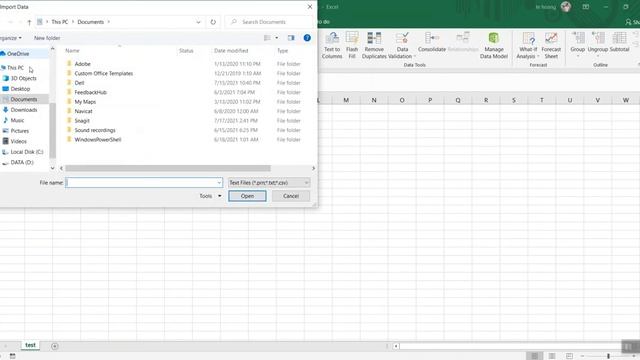Open Manage Data Model
The image size is (640, 360).
click(493, 45)
